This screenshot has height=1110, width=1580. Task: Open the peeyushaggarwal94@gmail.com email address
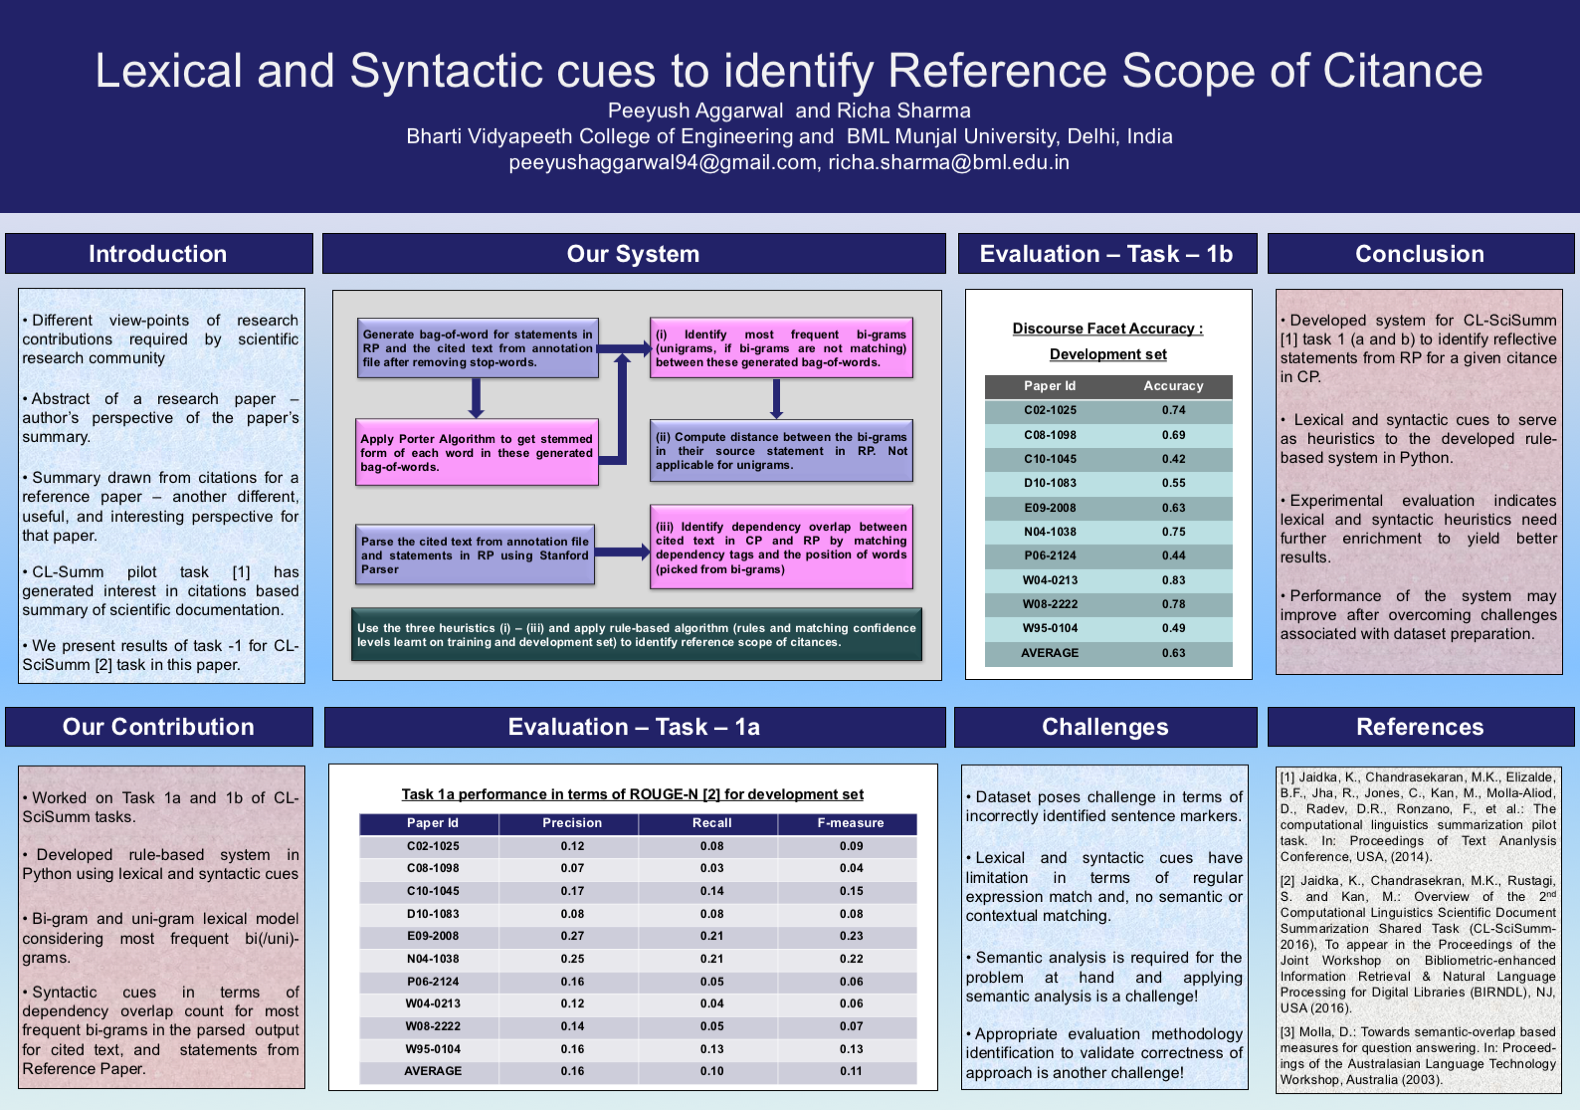coord(662,162)
